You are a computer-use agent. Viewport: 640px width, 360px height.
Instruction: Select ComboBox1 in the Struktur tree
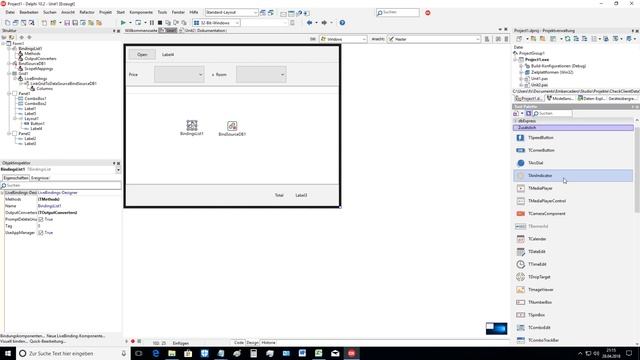(36, 98)
